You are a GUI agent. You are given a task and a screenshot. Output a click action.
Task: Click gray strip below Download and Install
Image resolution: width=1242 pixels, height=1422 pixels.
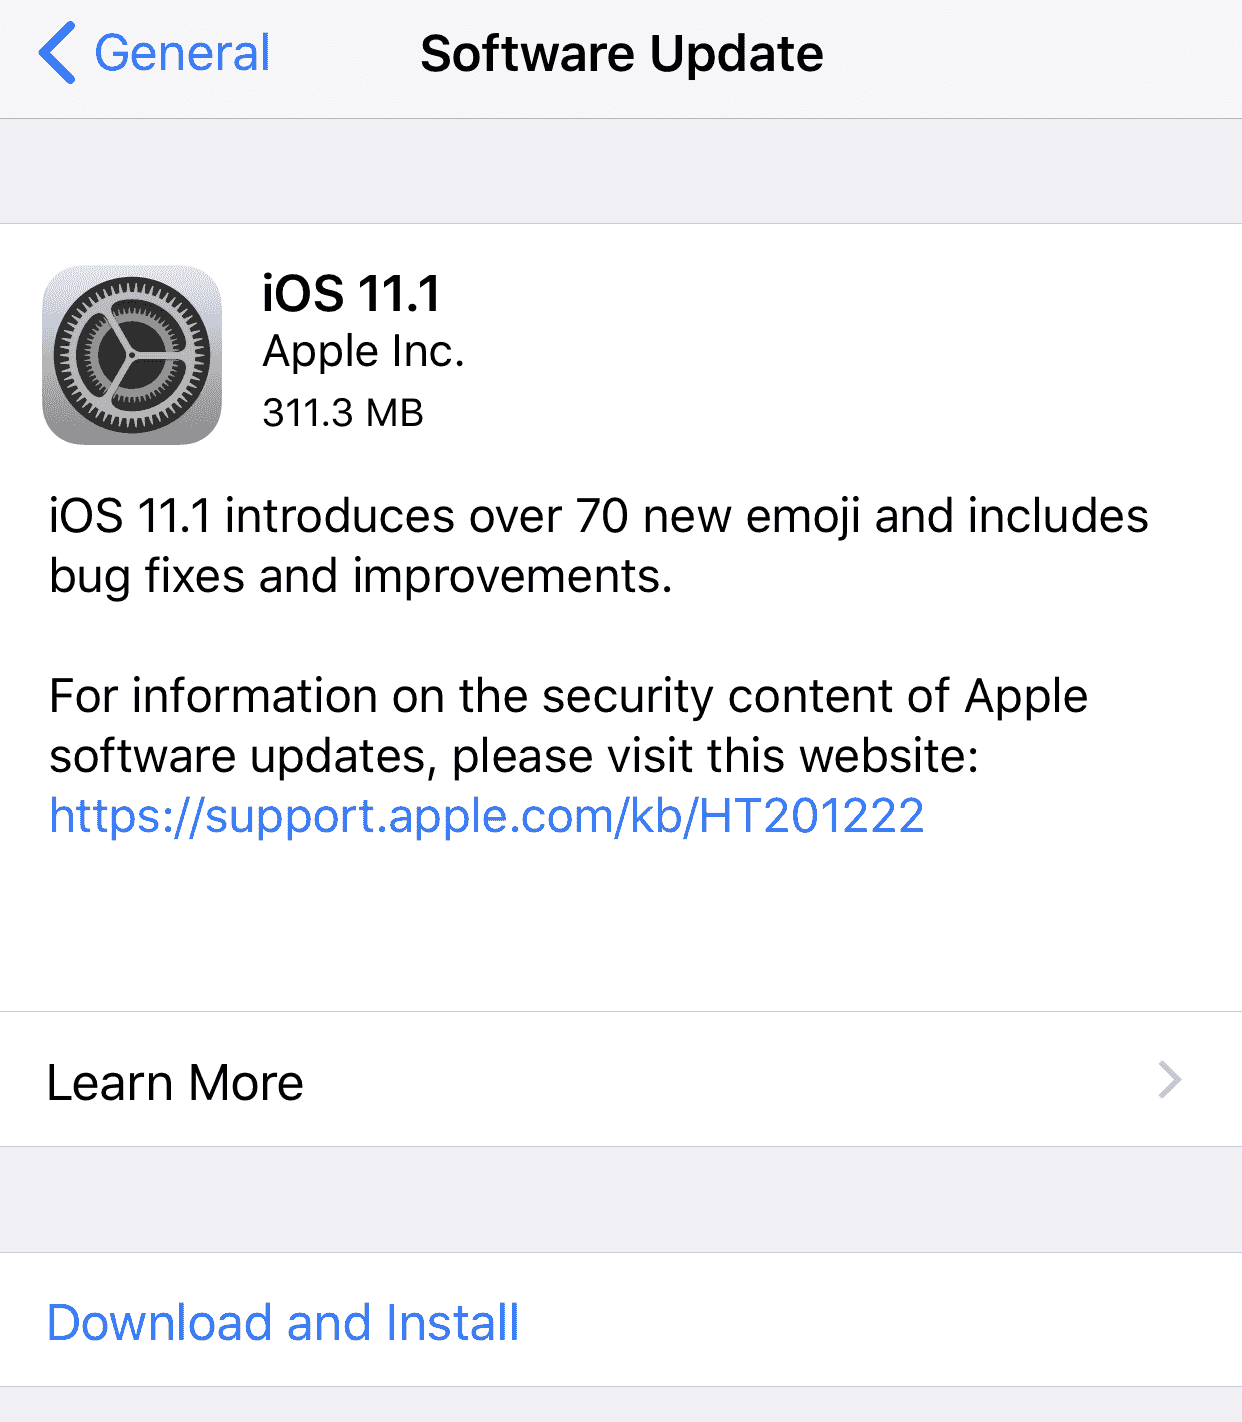pyautogui.click(x=620, y=1405)
